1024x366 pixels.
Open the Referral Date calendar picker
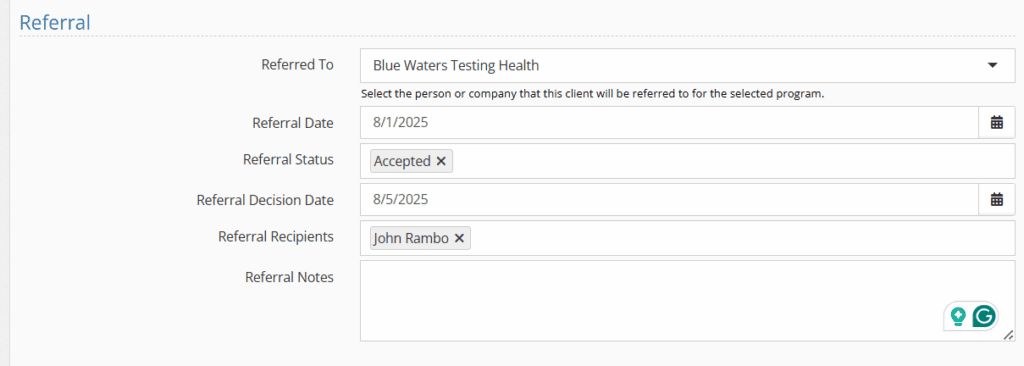pyautogui.click(x=997, y=122)
